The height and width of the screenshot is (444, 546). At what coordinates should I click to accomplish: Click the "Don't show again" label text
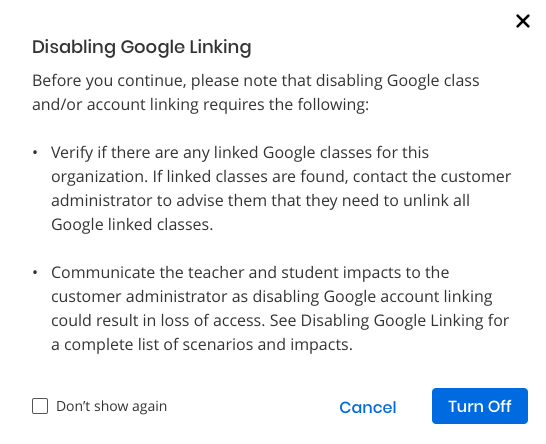111,406
